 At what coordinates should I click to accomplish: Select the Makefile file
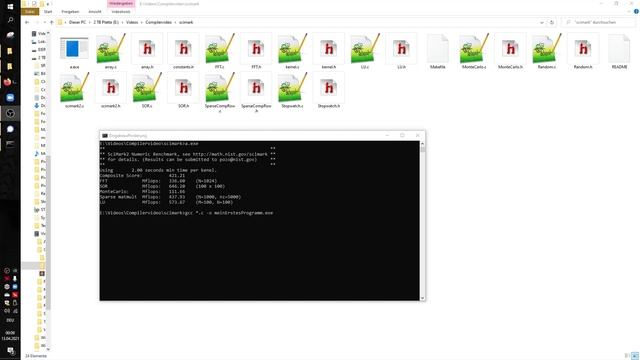(438, 52)
